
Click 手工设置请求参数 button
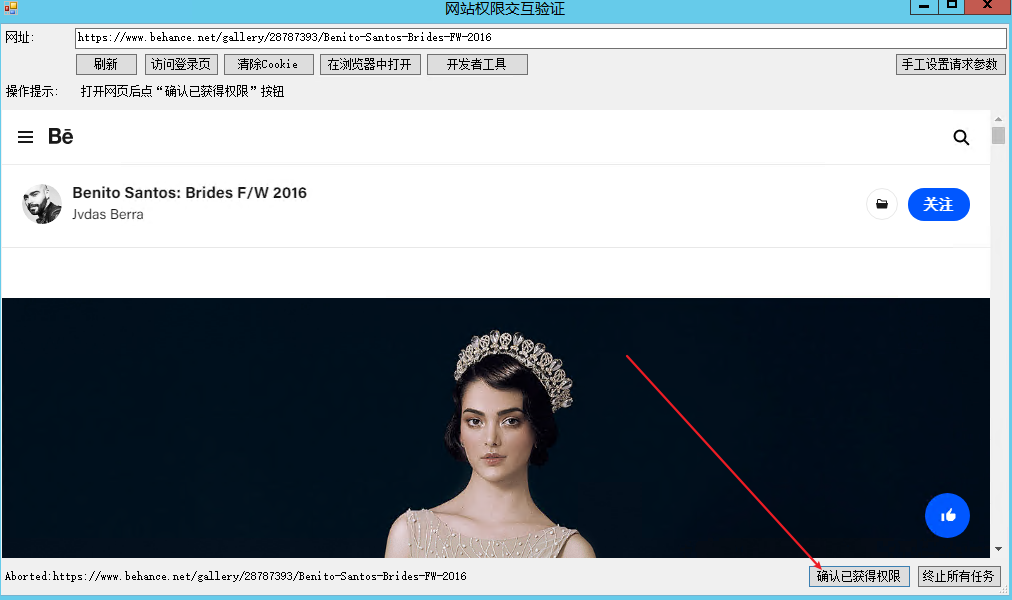[950, 65]
